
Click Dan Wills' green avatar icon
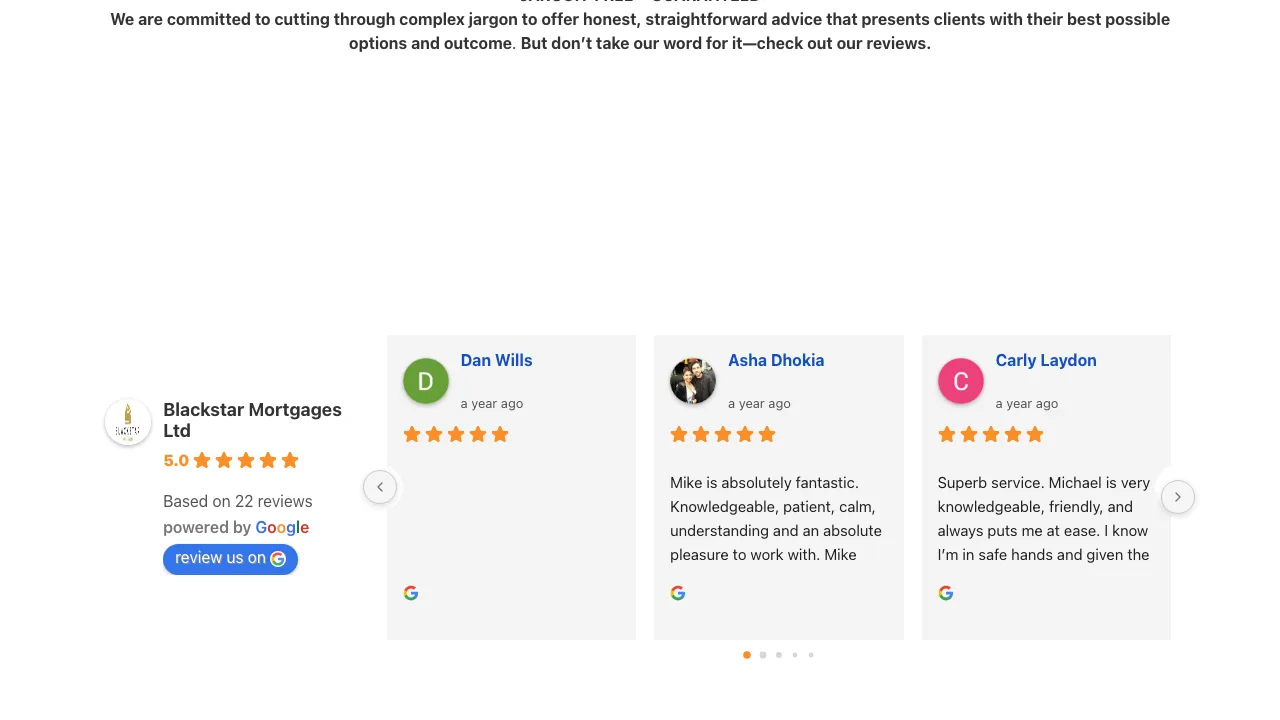point(426,381)
